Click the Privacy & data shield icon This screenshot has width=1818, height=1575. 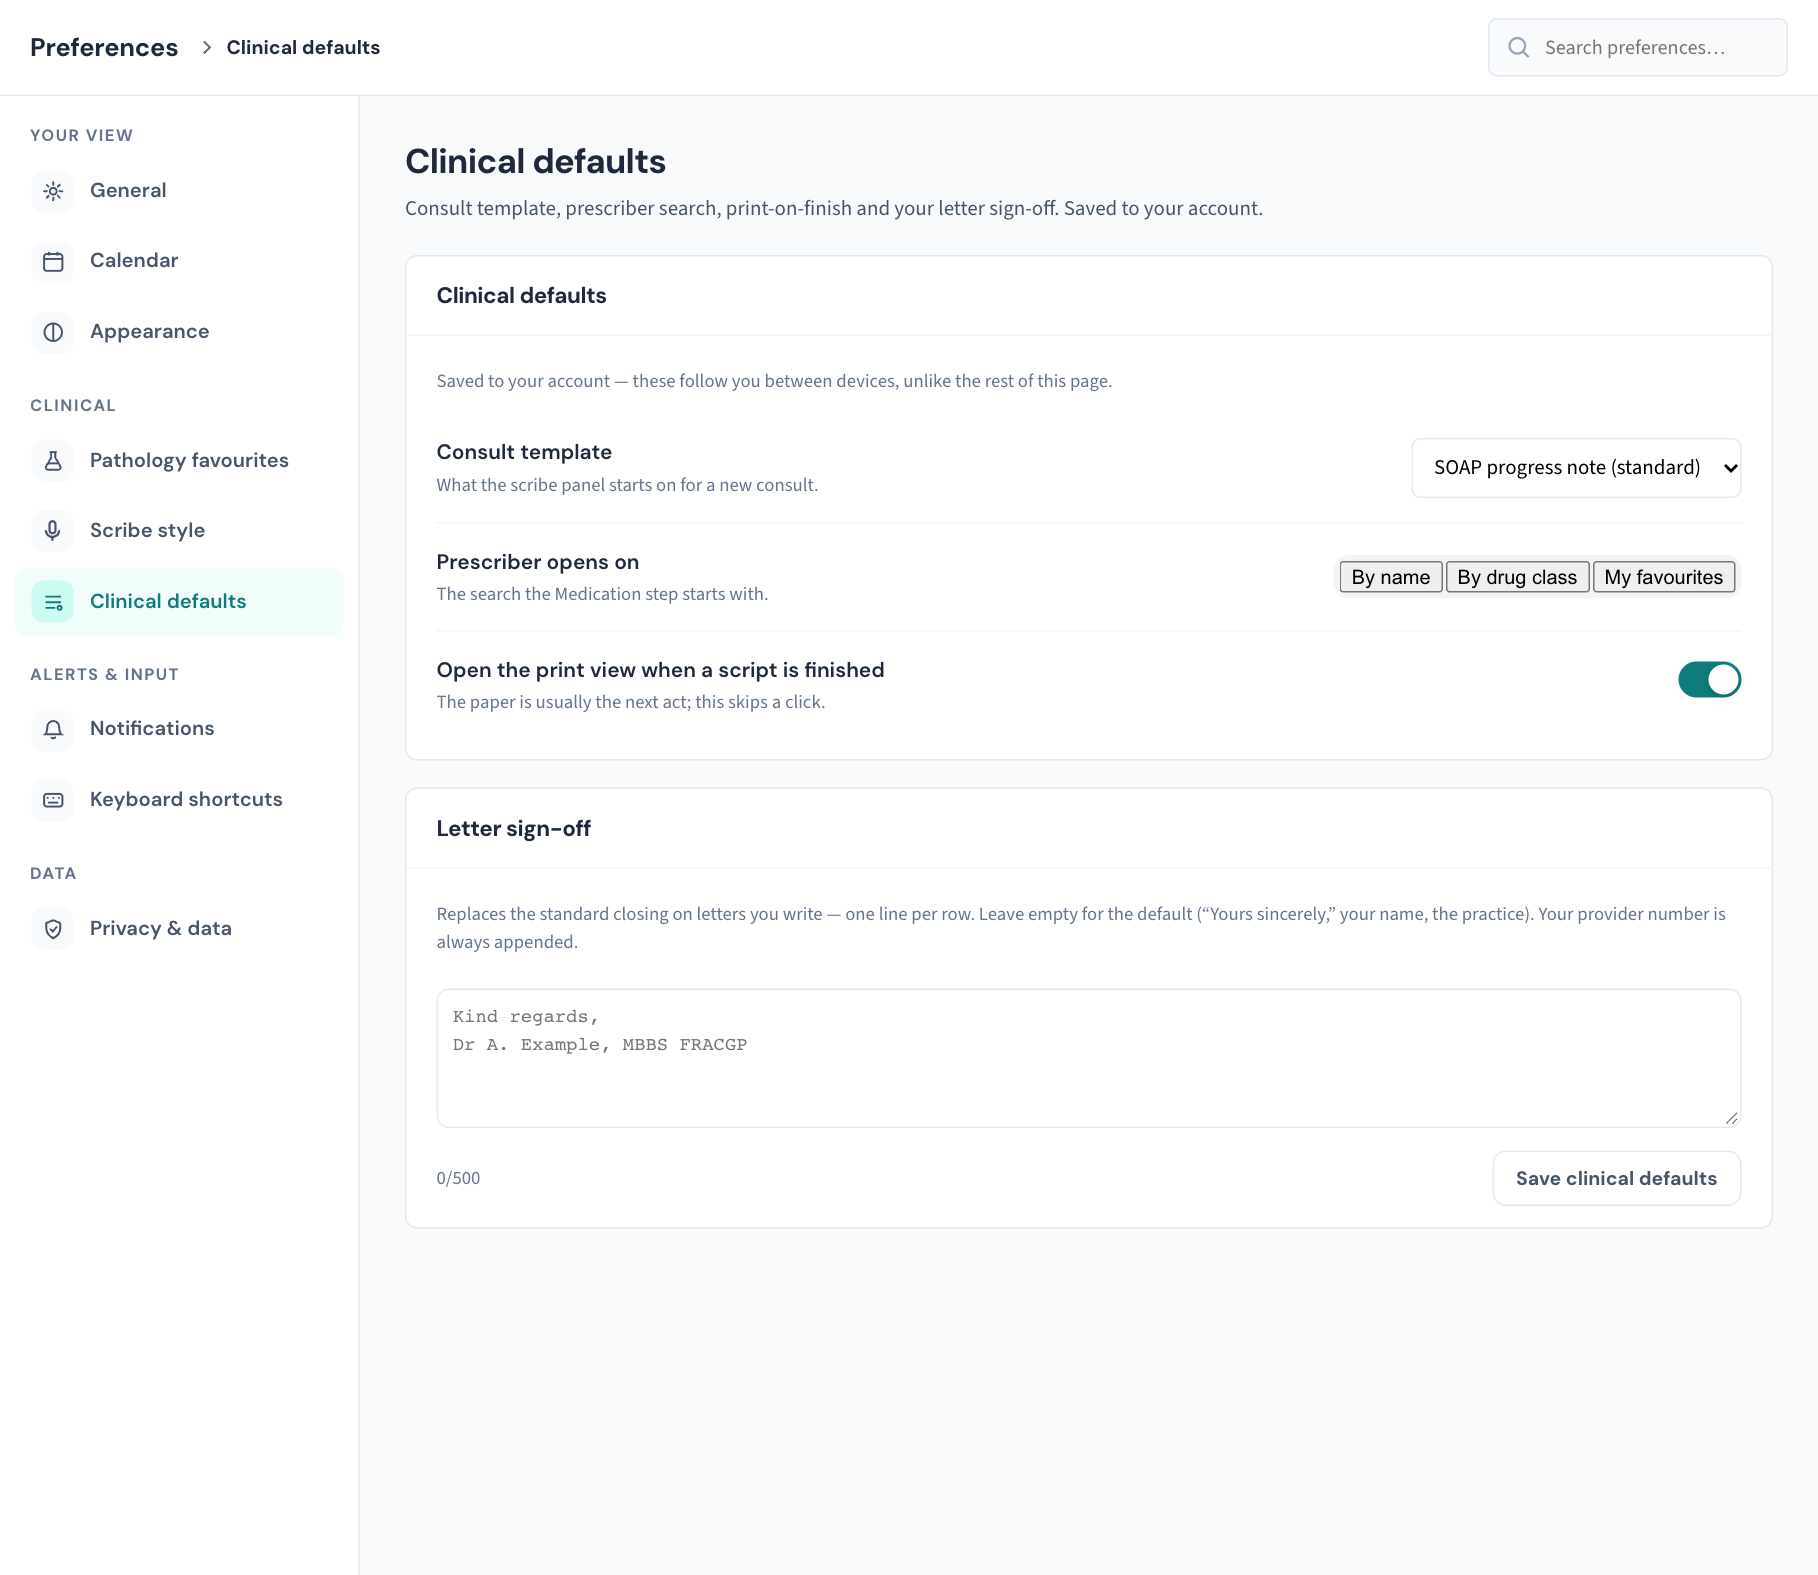pos(53,929)
